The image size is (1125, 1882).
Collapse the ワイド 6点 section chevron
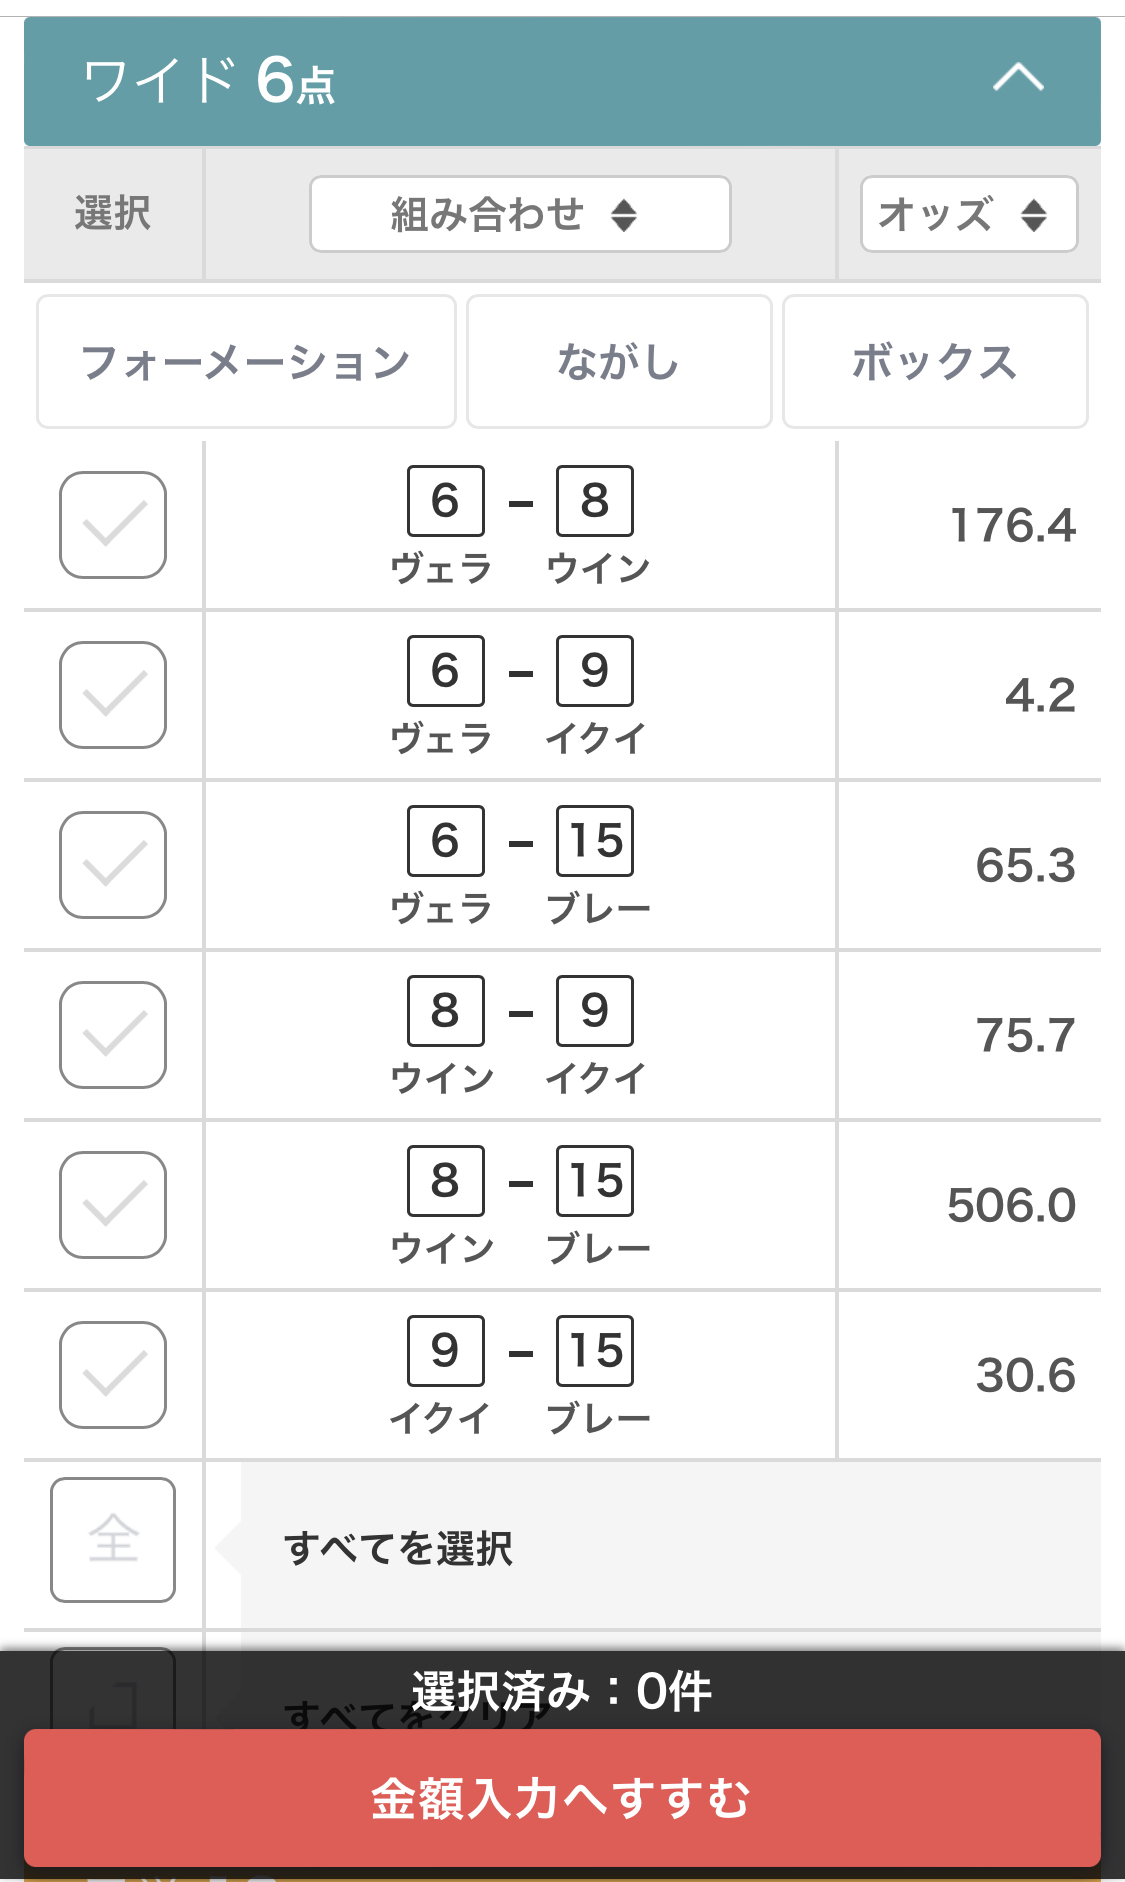tap(1018, 78)
